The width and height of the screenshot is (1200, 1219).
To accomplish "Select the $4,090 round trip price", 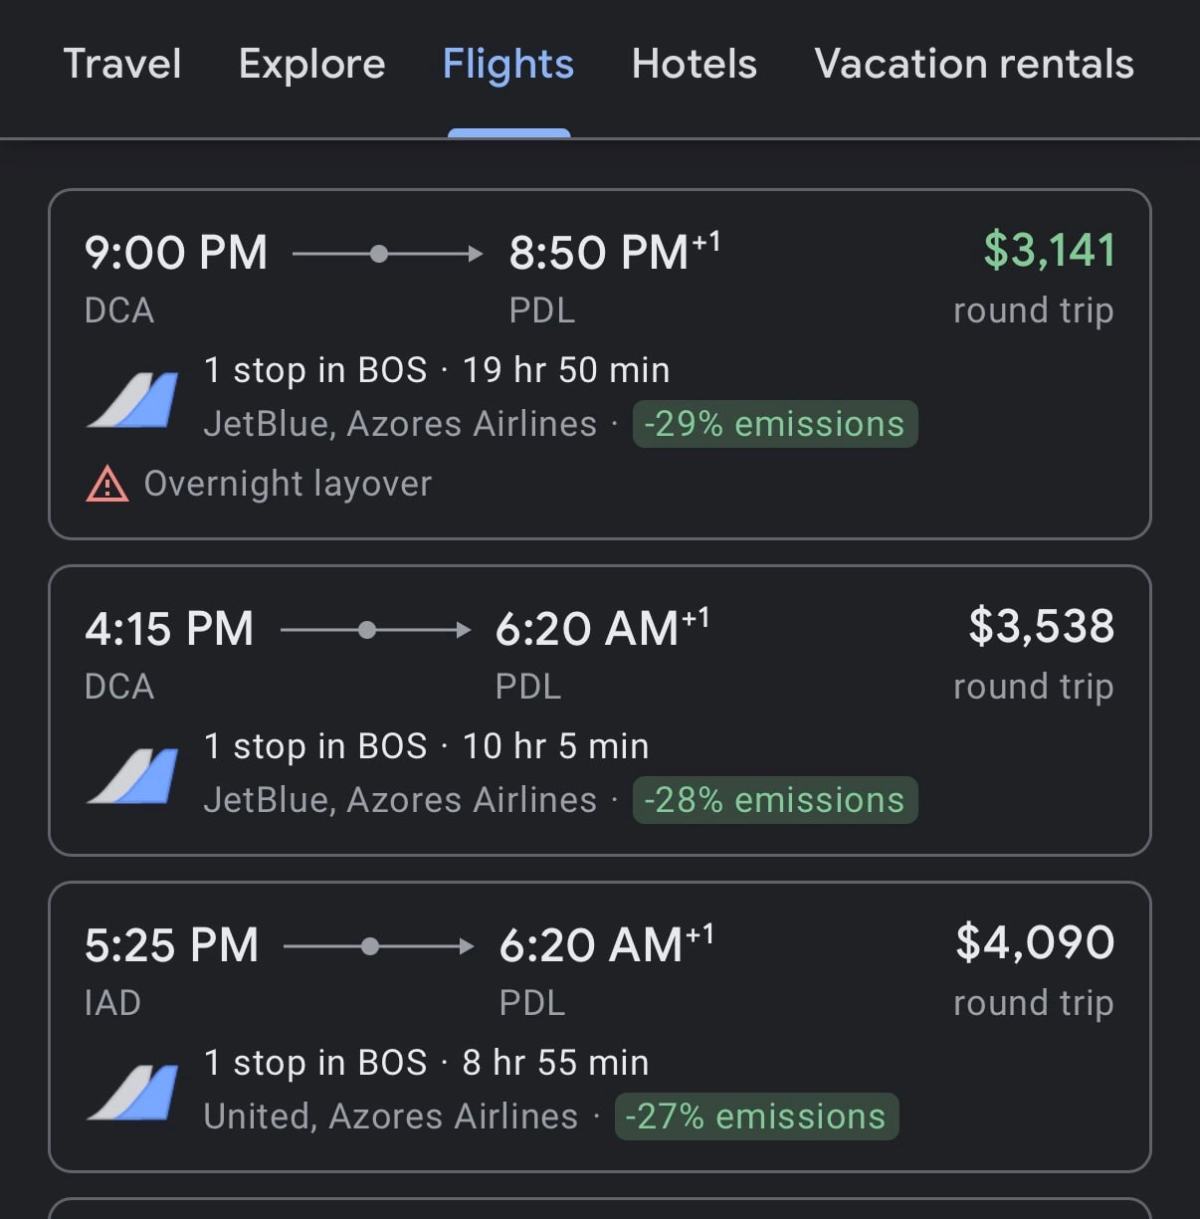I will [x=1035, y=943].
